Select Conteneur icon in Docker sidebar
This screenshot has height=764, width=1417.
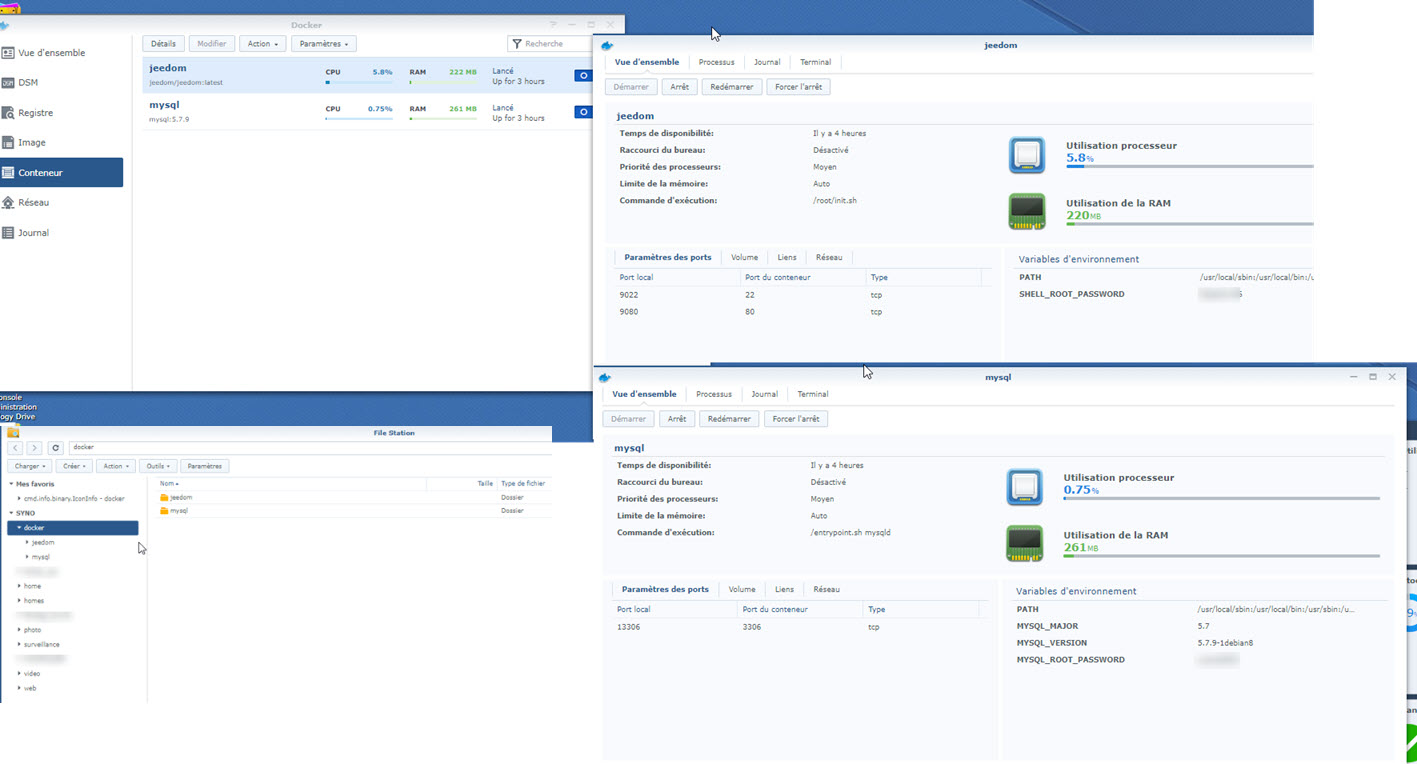point(8,173)
